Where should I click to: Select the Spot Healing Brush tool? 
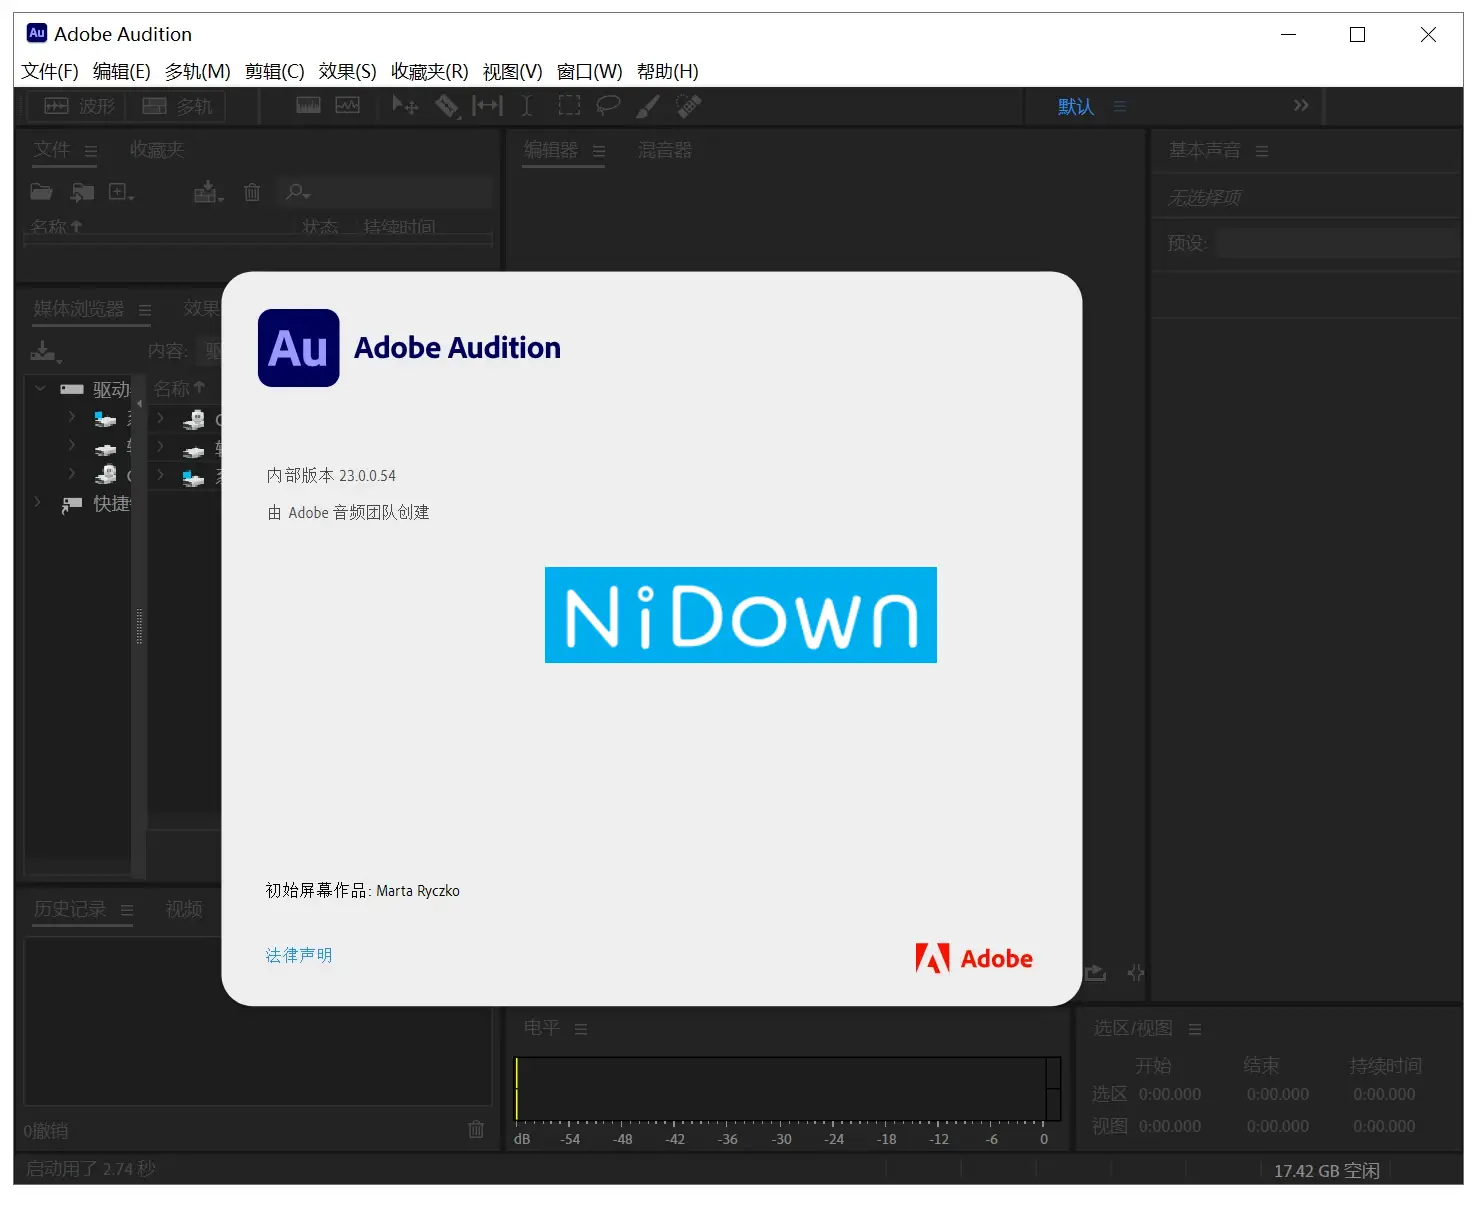point(688,105)
